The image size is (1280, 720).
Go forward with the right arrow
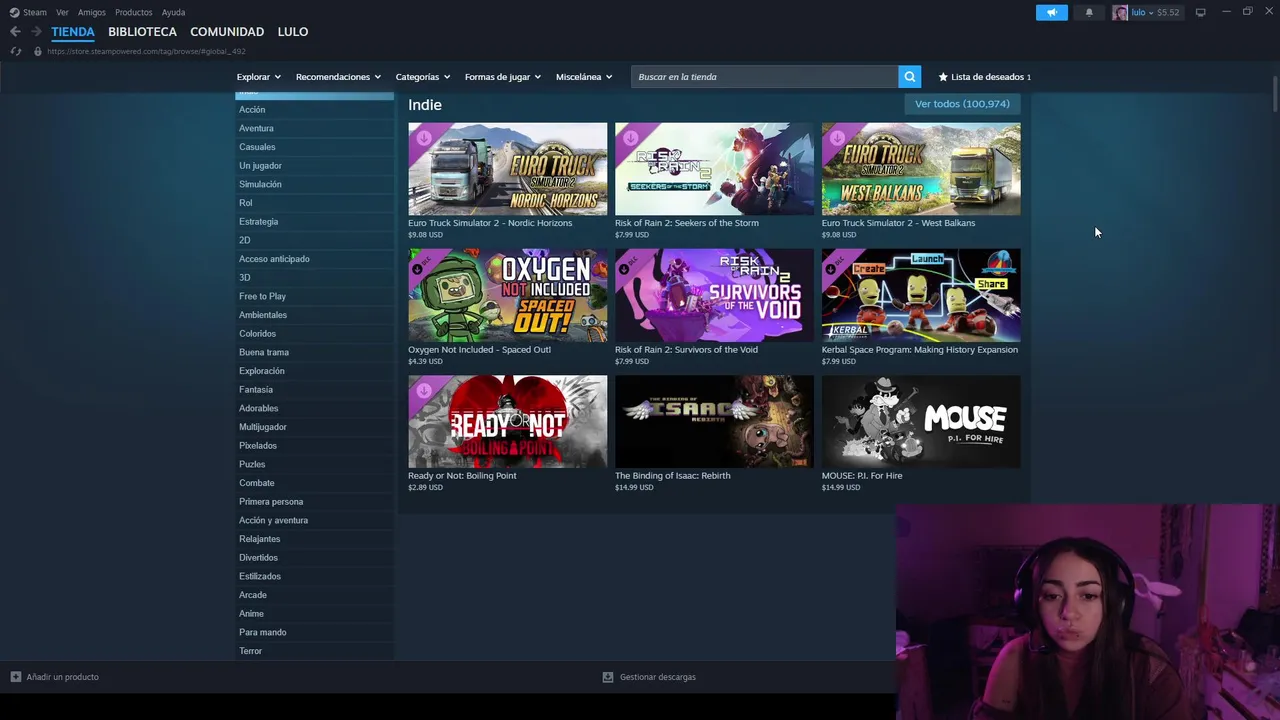coord(36,32)
